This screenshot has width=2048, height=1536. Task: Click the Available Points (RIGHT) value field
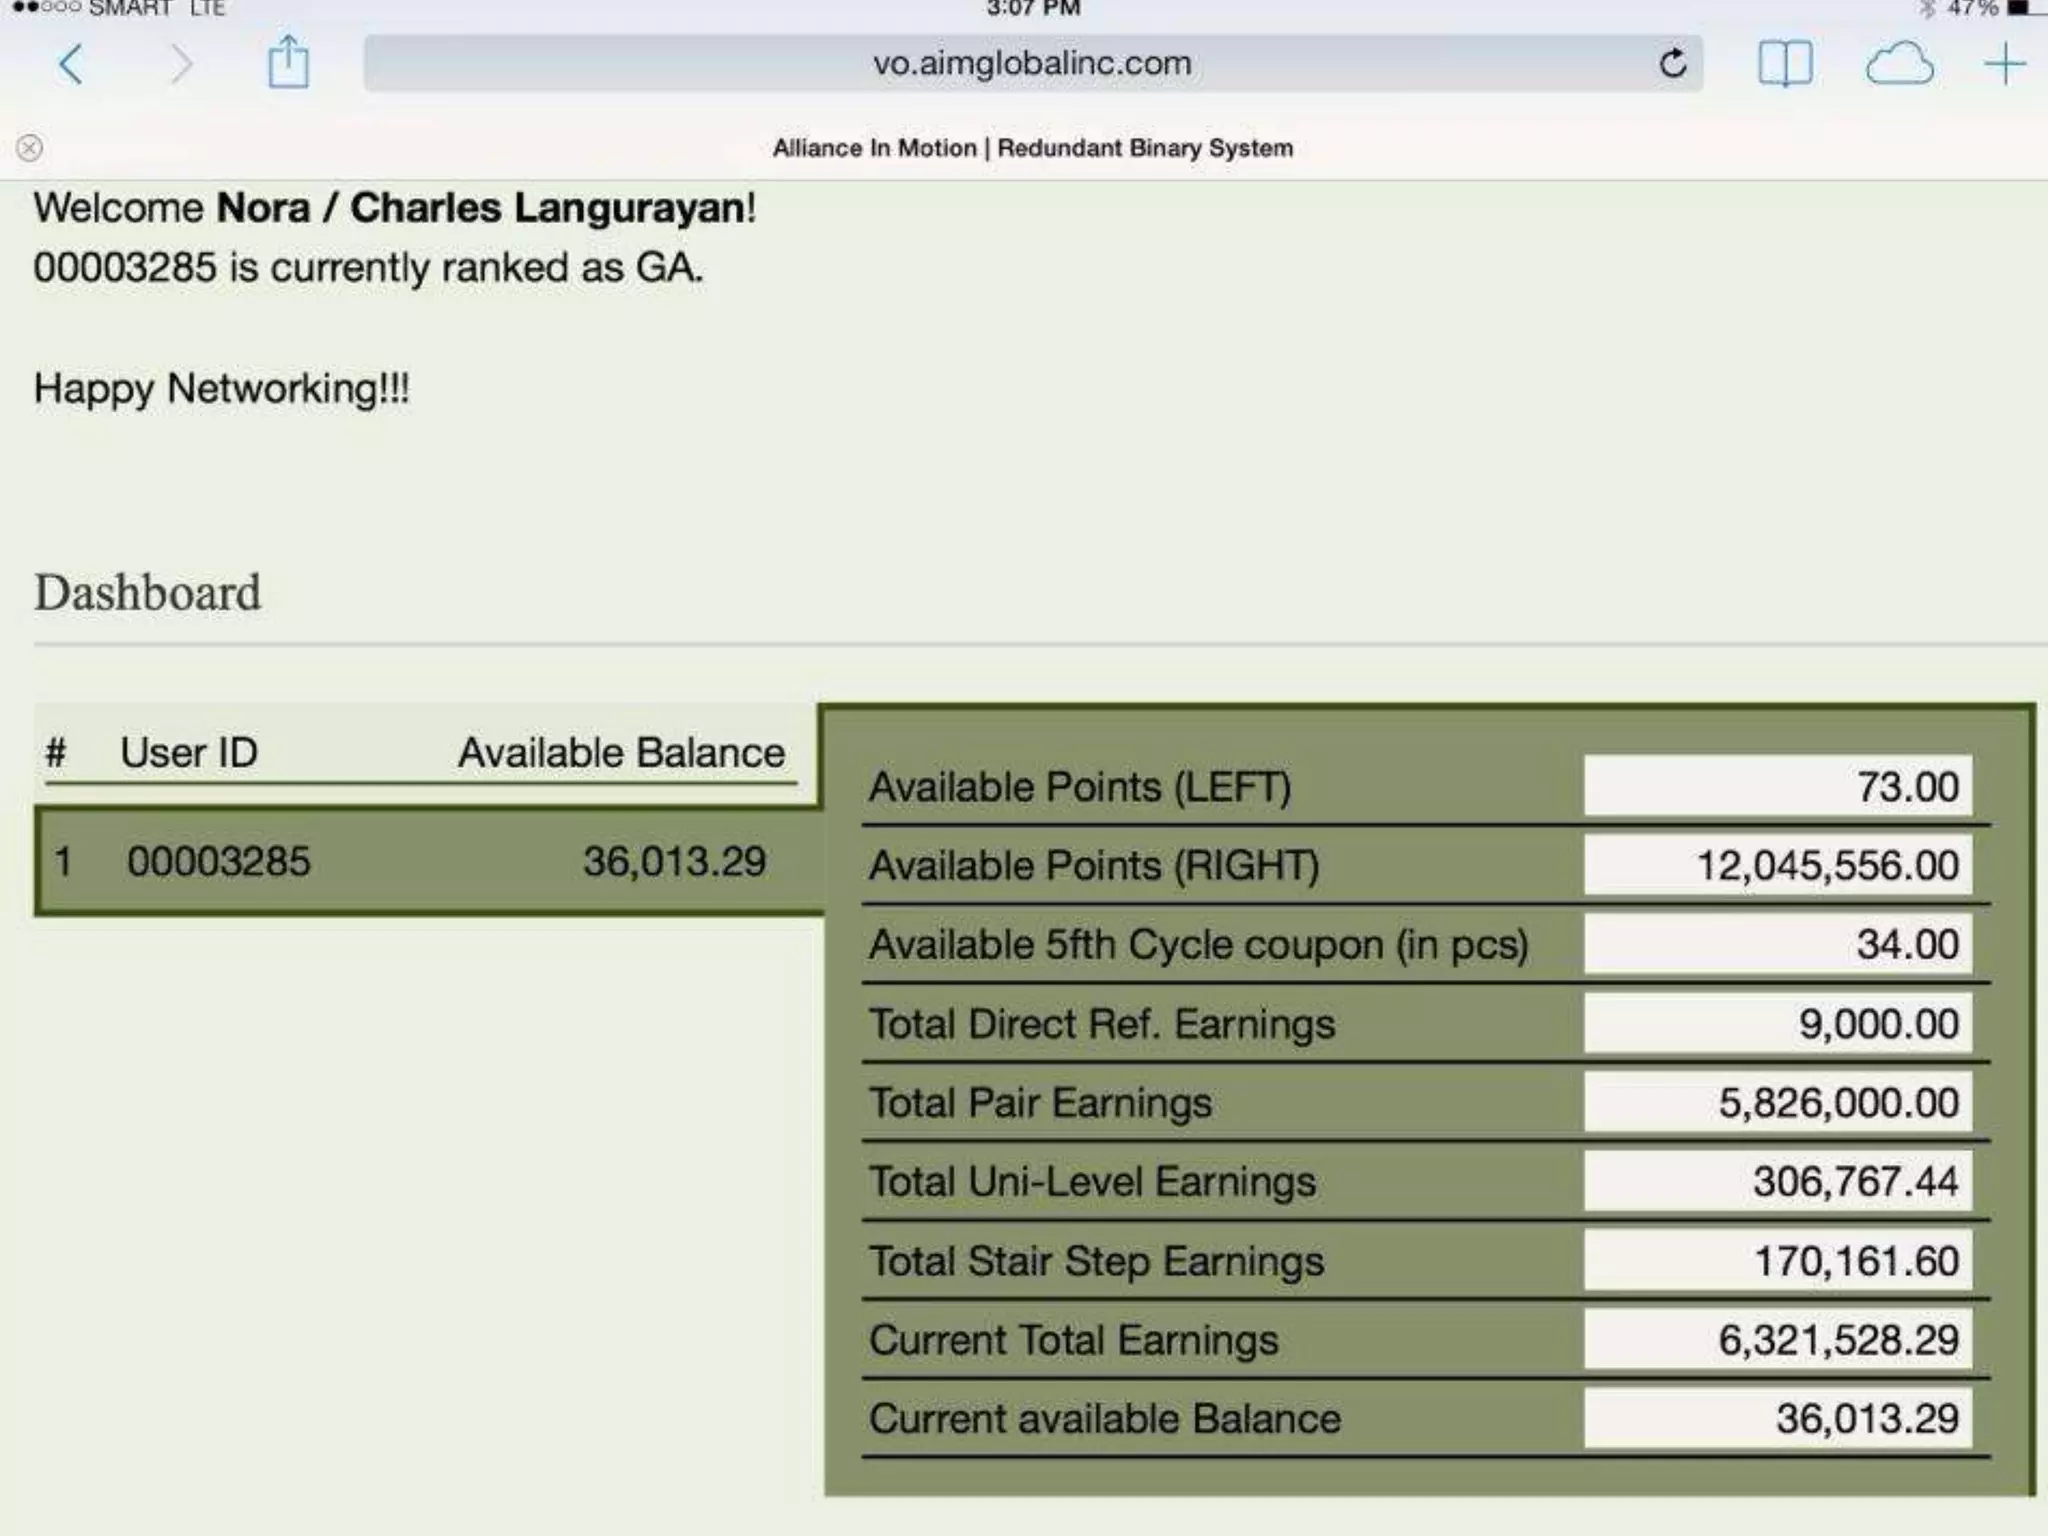coord(1777,865)
